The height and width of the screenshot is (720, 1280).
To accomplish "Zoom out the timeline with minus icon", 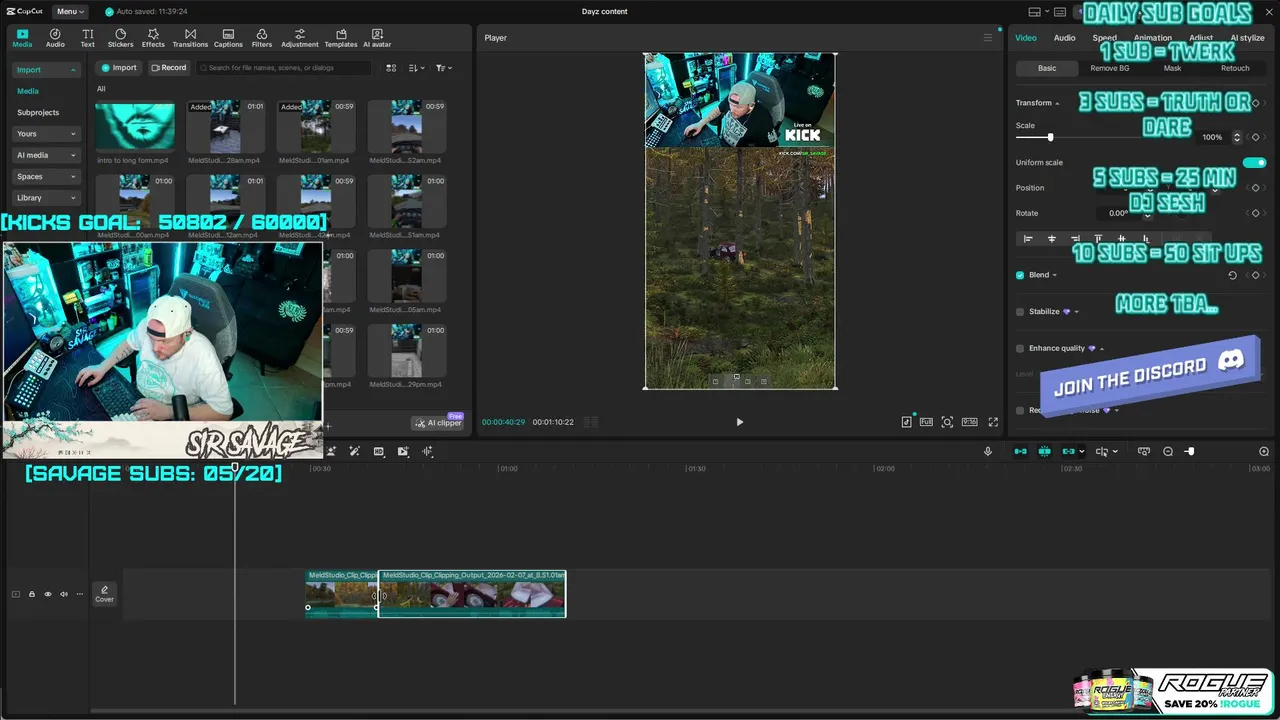I will click(1168, 452).
